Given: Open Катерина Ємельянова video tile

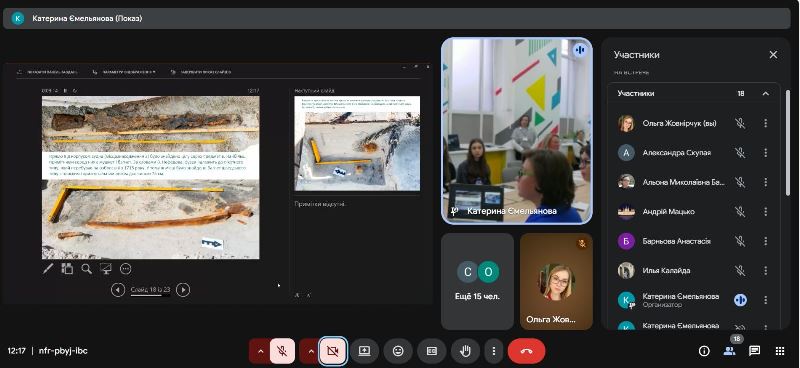Looking at the screenshot, I should [517, 131].
